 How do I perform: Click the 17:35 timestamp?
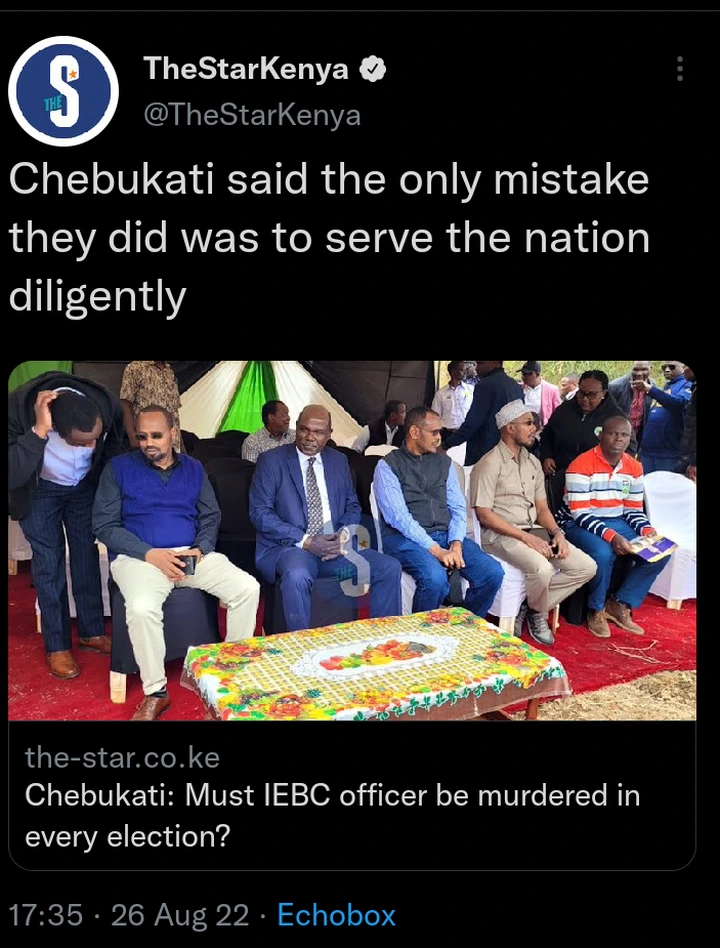(x=45, y=915)
